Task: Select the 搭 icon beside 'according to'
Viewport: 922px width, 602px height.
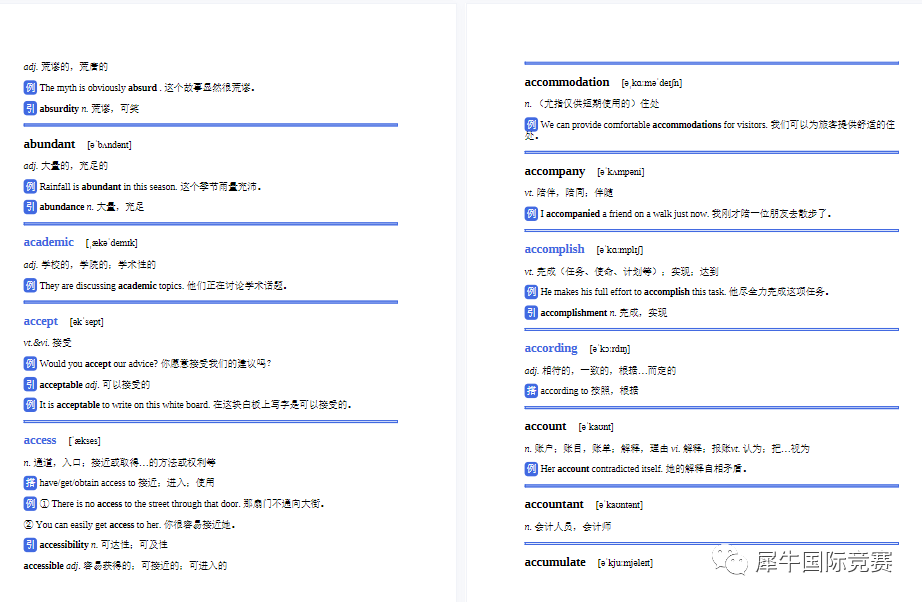Action: click(x=531, y=391)
